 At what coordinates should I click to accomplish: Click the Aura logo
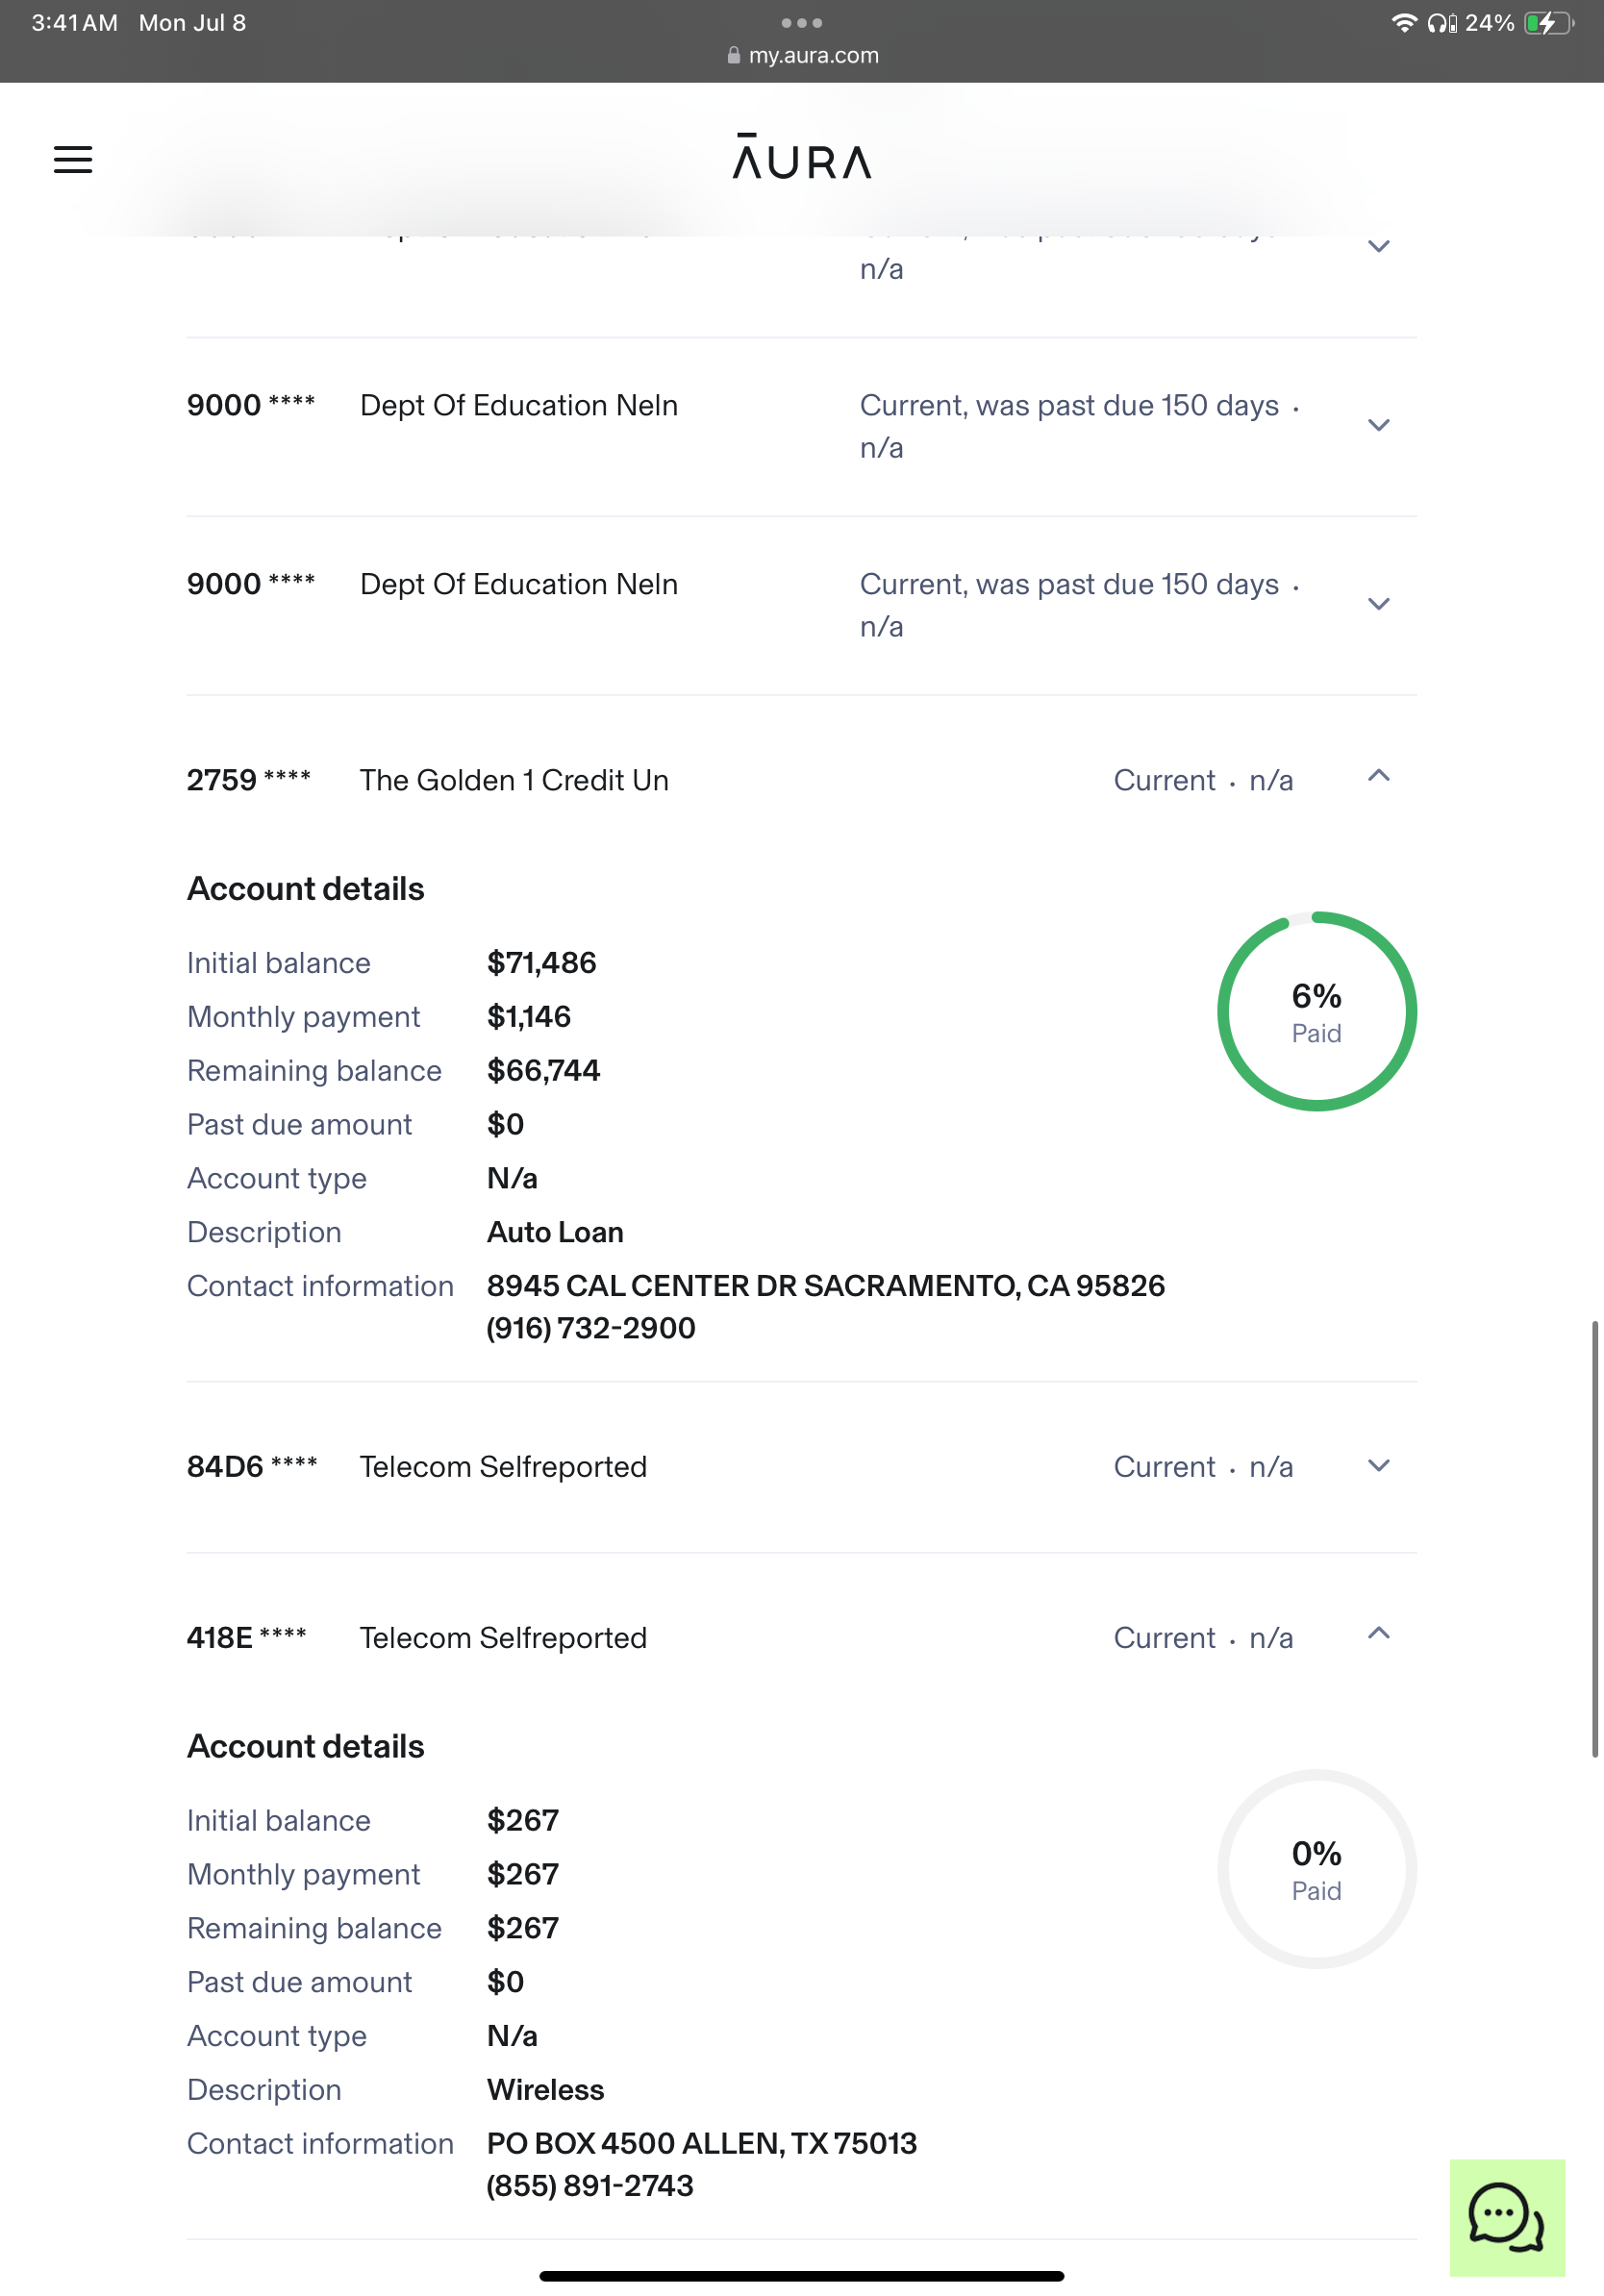802,157
